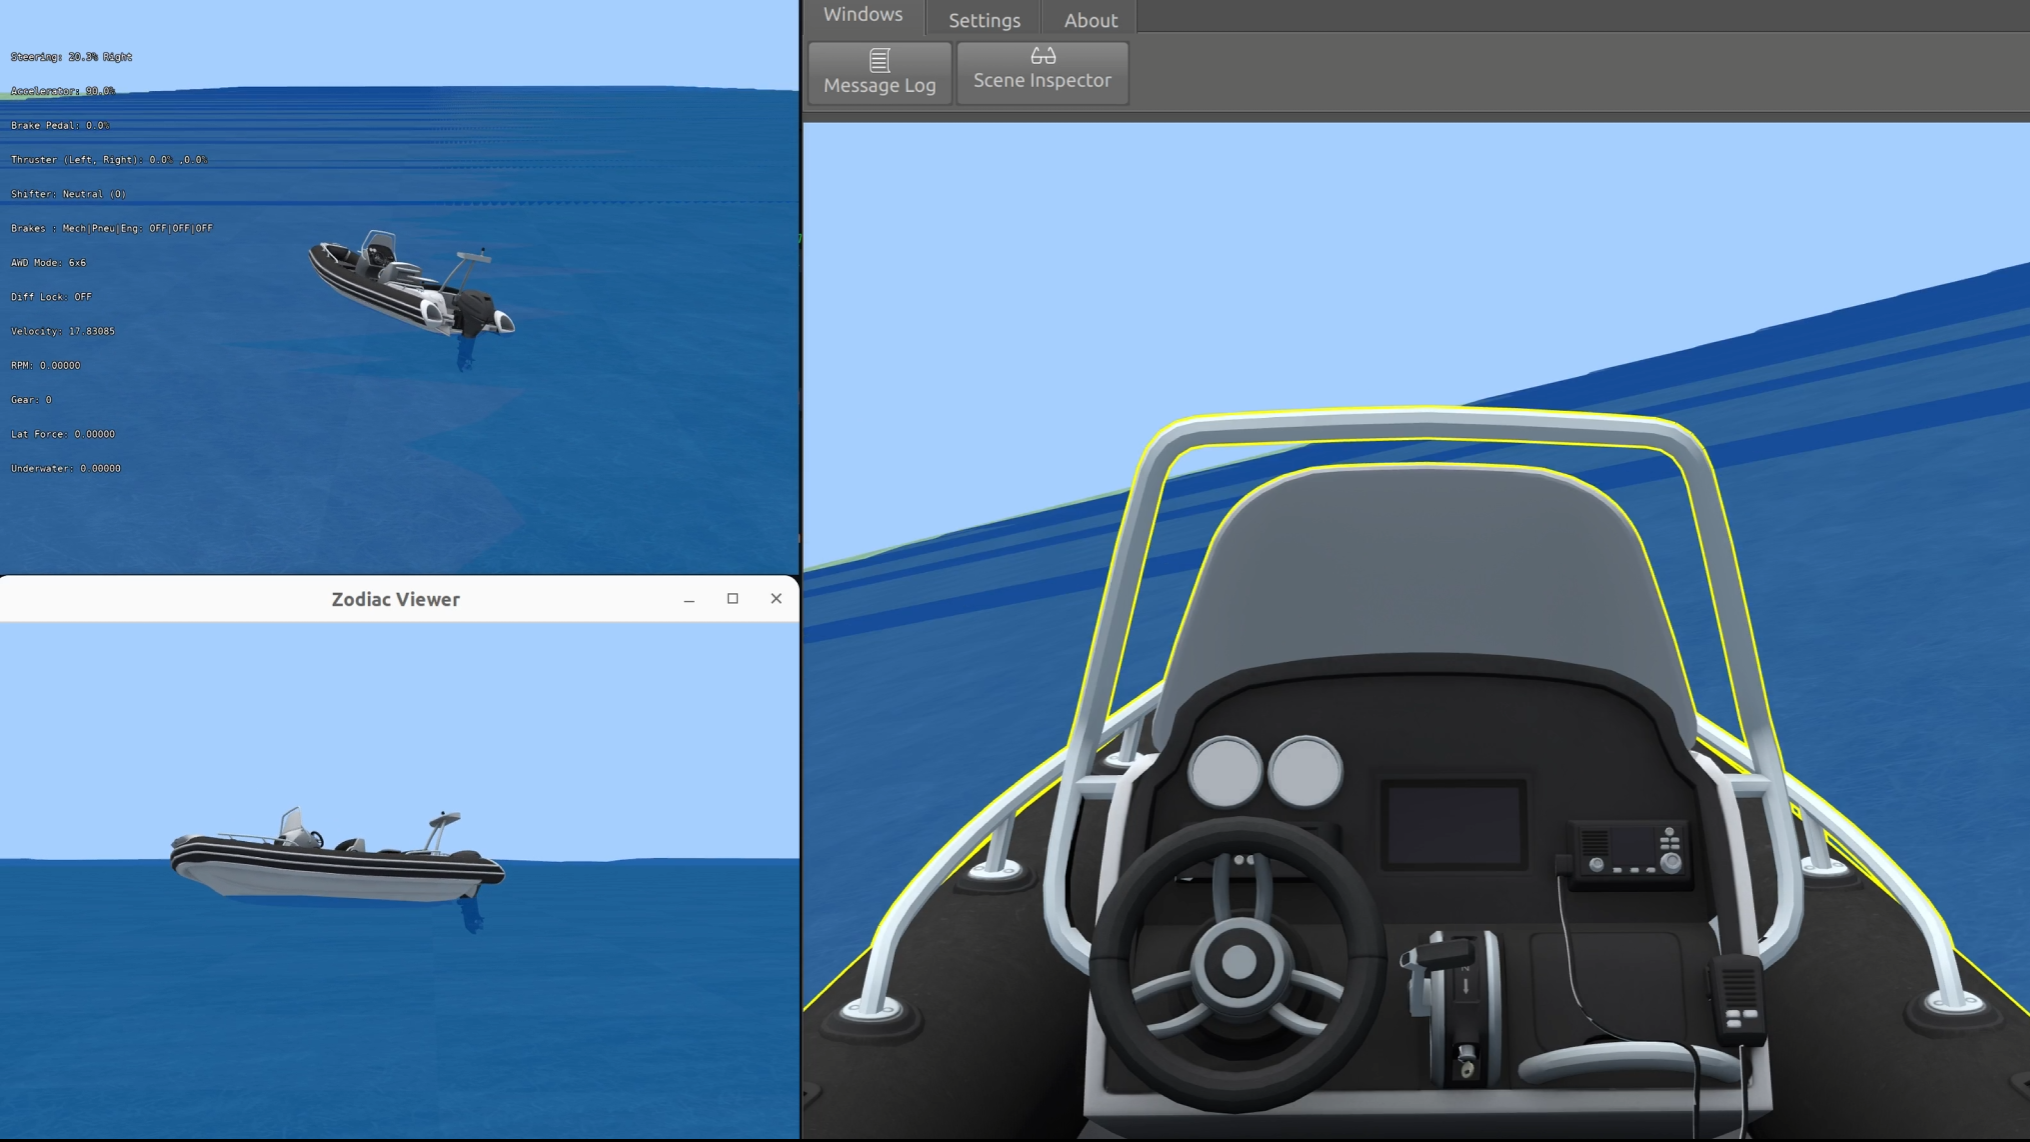This screenshot has width=2030, height=1142.
Task: Click the Zodiac Viewer title bar
Action: (x=396, y=599)
